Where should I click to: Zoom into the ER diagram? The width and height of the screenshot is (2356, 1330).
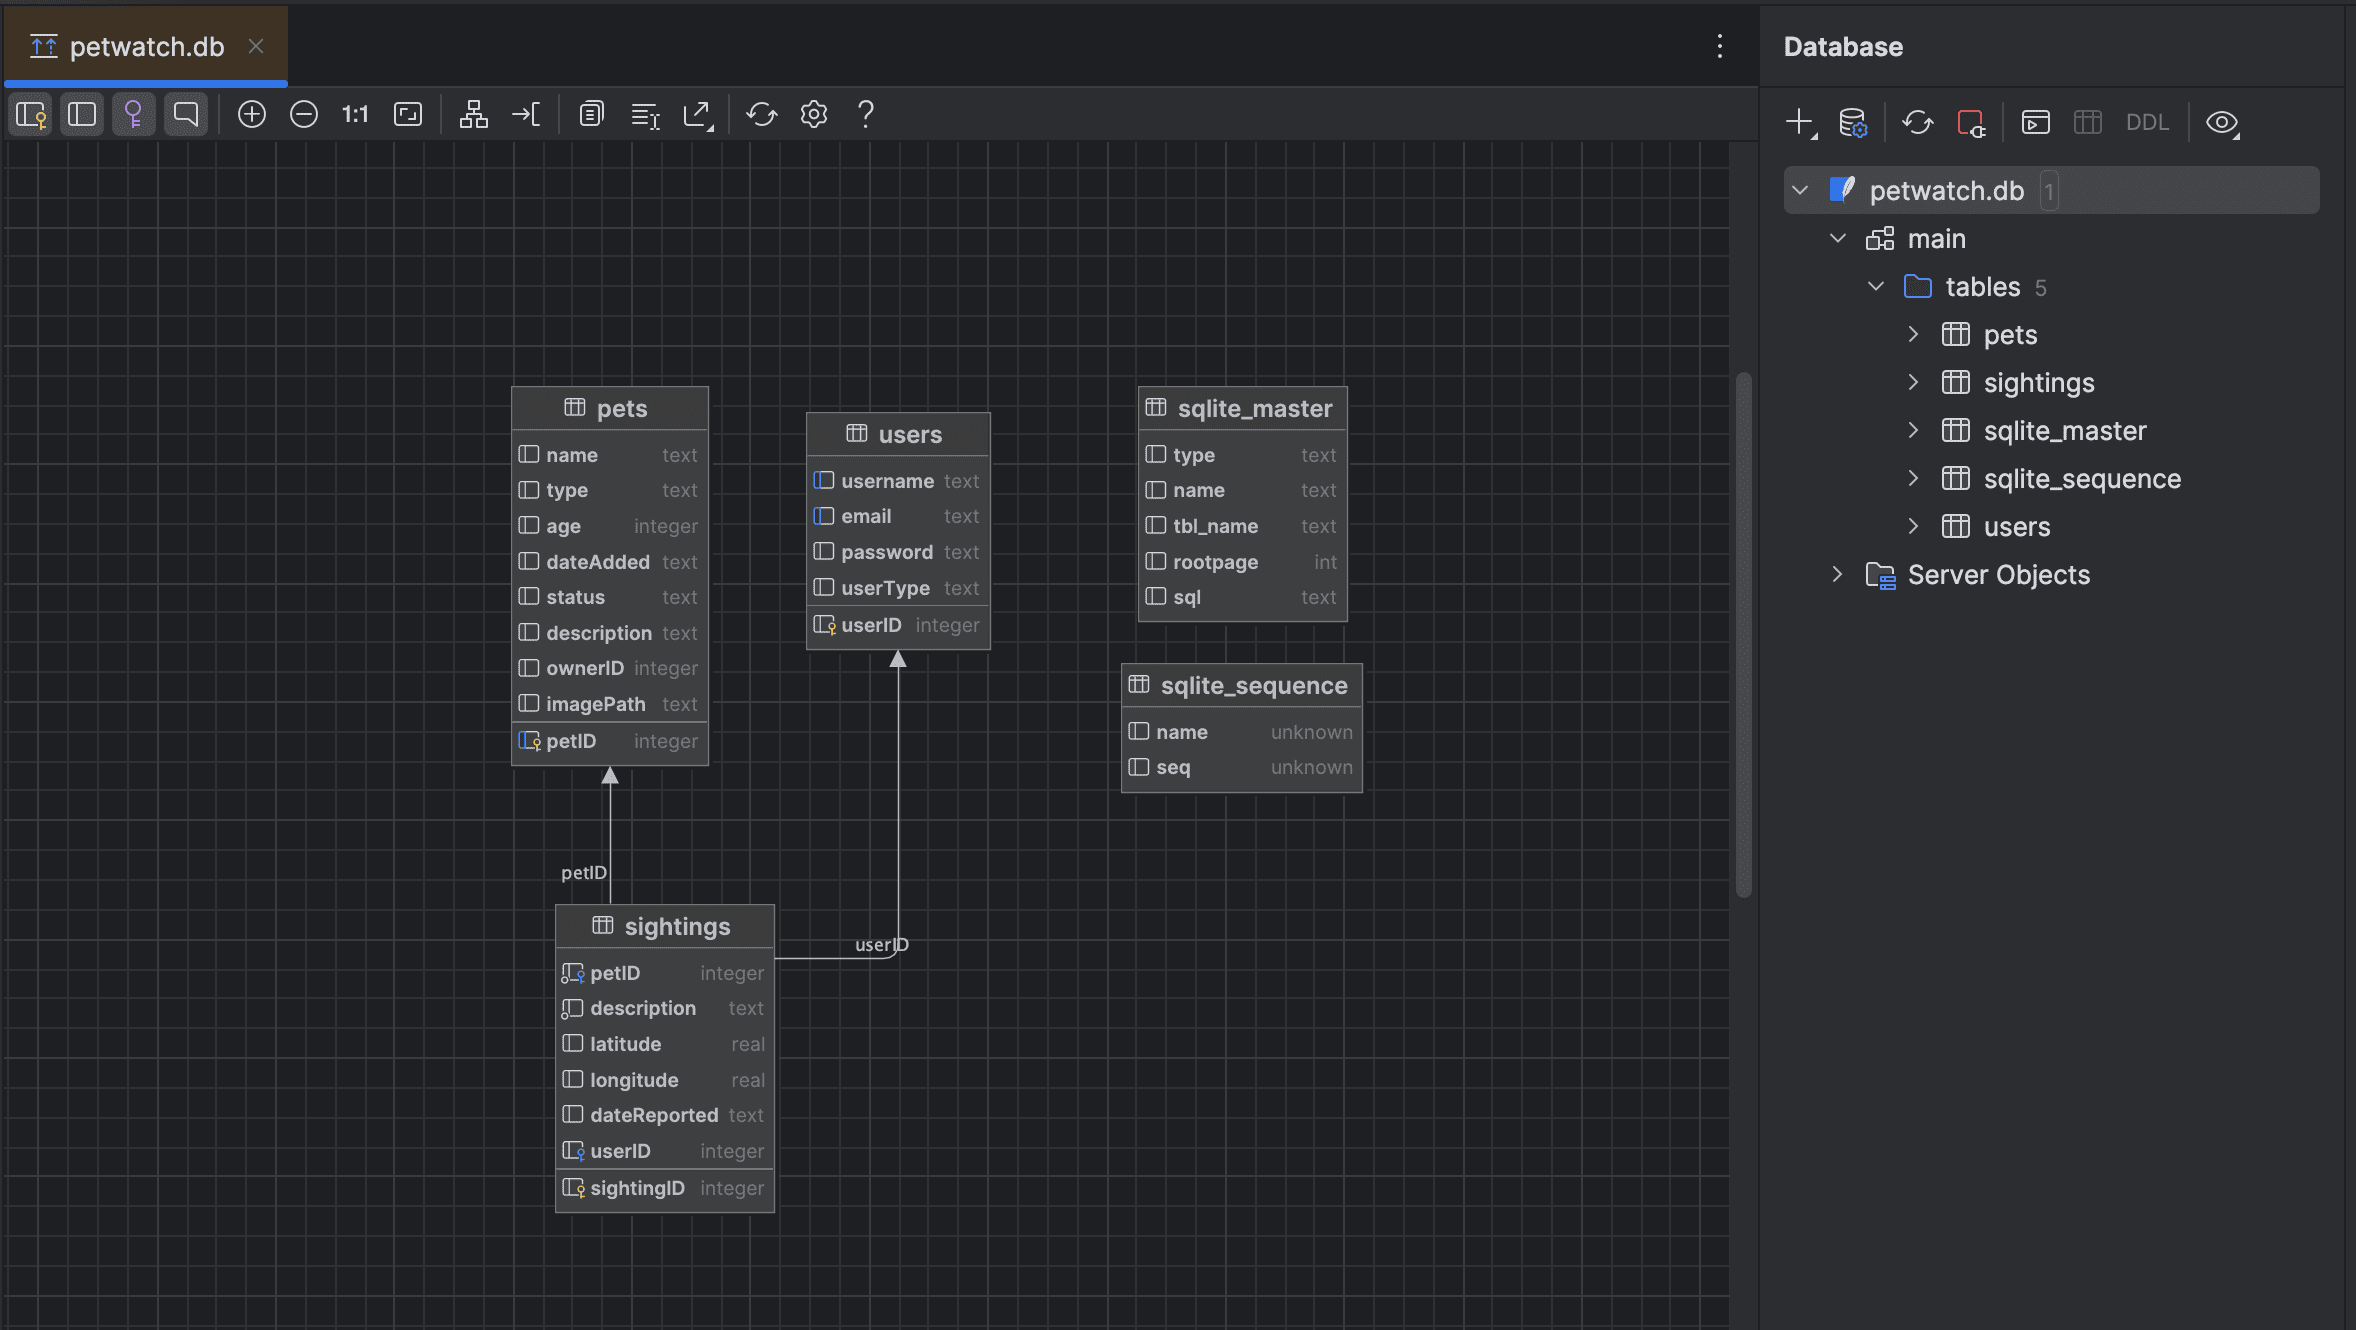coord(251,114)
